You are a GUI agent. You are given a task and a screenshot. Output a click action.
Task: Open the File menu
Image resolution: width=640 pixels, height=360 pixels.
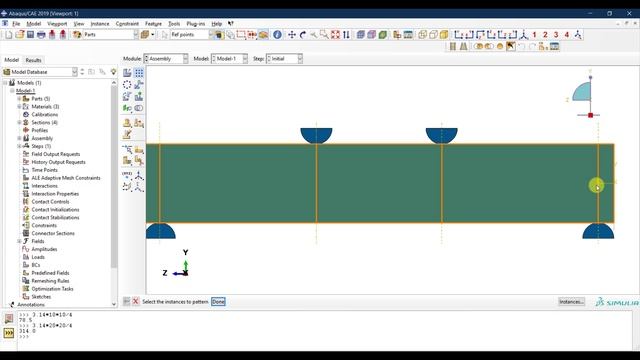[x=16, y=24]
